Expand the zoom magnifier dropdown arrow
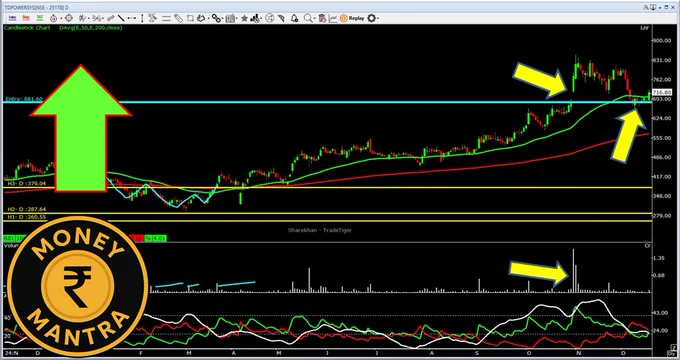Screen dimensions: 680x360 pos(315,19)
